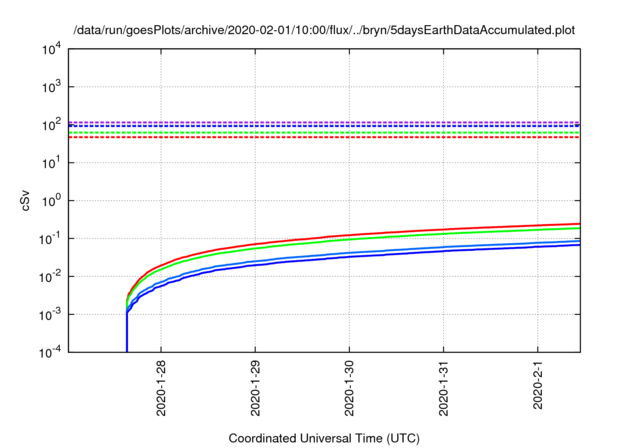Viewport: 640px width, 448px height.
Task: Click the red dashed threshold line
Action: pos(324,137)
